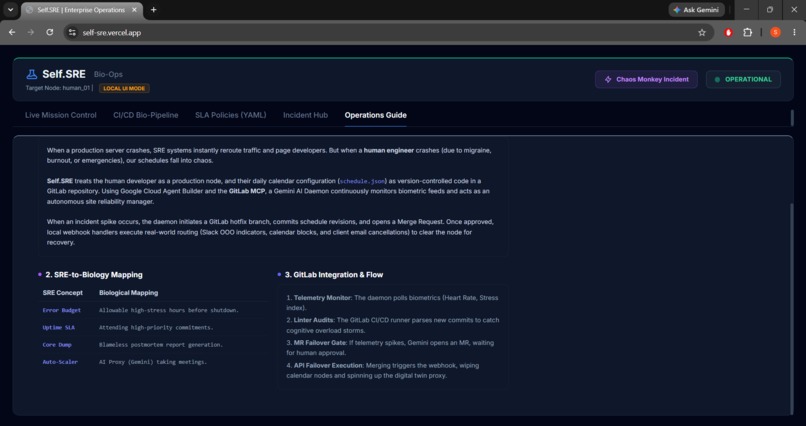The image size is (806, 426).
Task: Trigger the Chaos Monkey Incident button
Action: pyautogui.click(x=646, y=80)
